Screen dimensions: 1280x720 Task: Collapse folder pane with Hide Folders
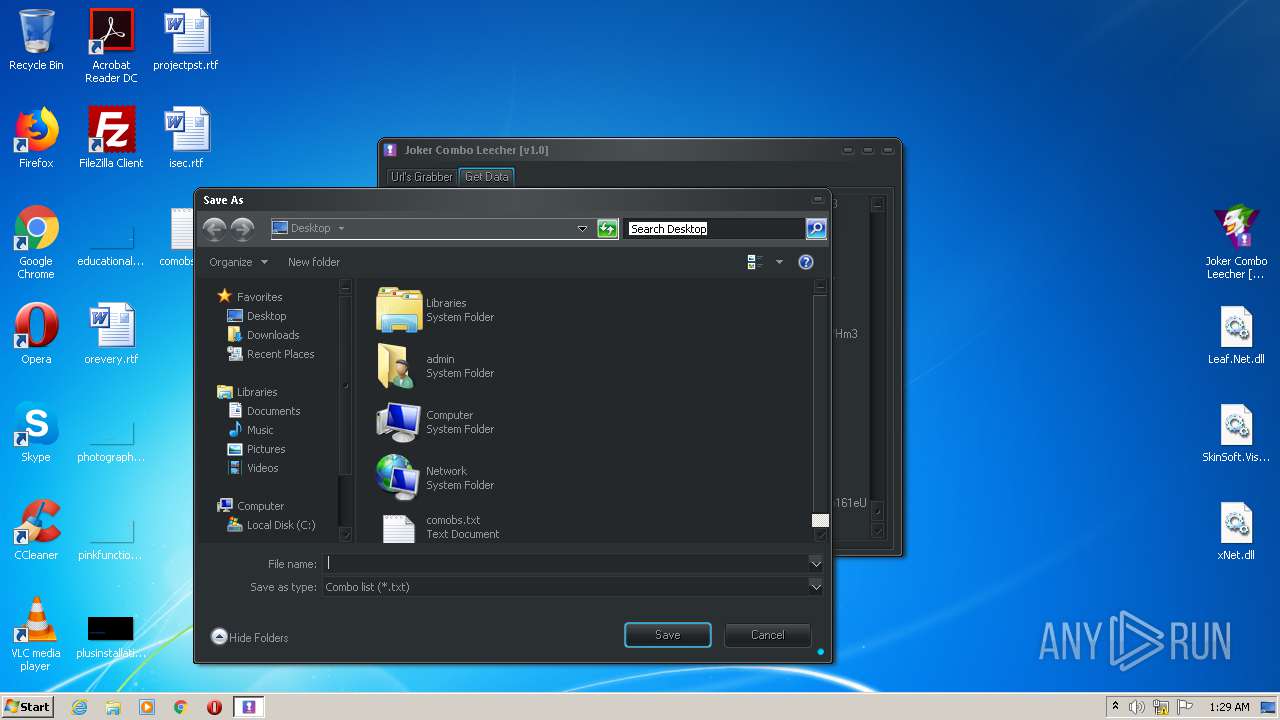click(x=250, y=637)
